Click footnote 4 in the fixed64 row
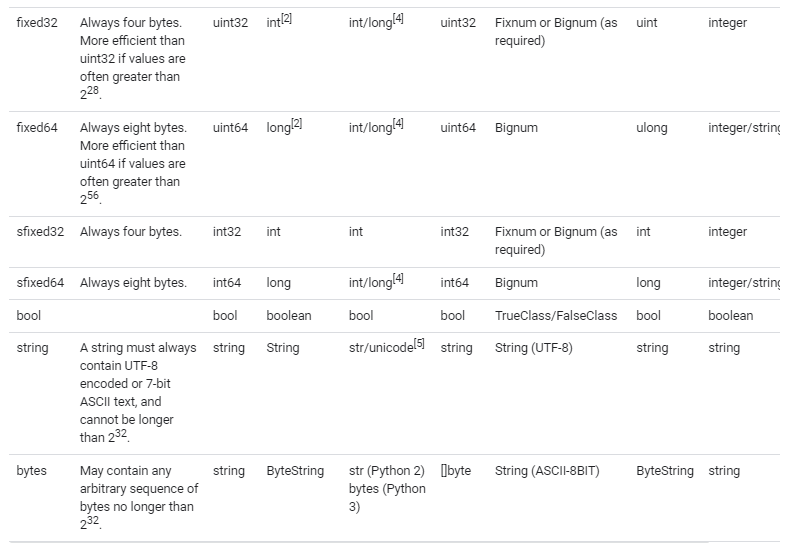Image resolution: width=791 pixels, height=543 pixels. point(398,124)
